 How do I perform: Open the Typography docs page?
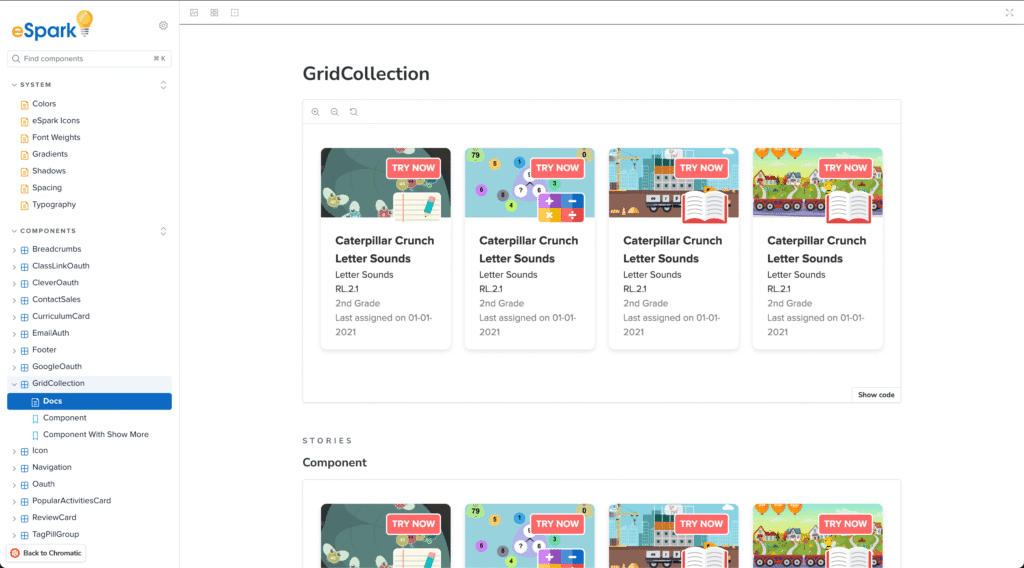pyautogui.click(x=53, y=205)
